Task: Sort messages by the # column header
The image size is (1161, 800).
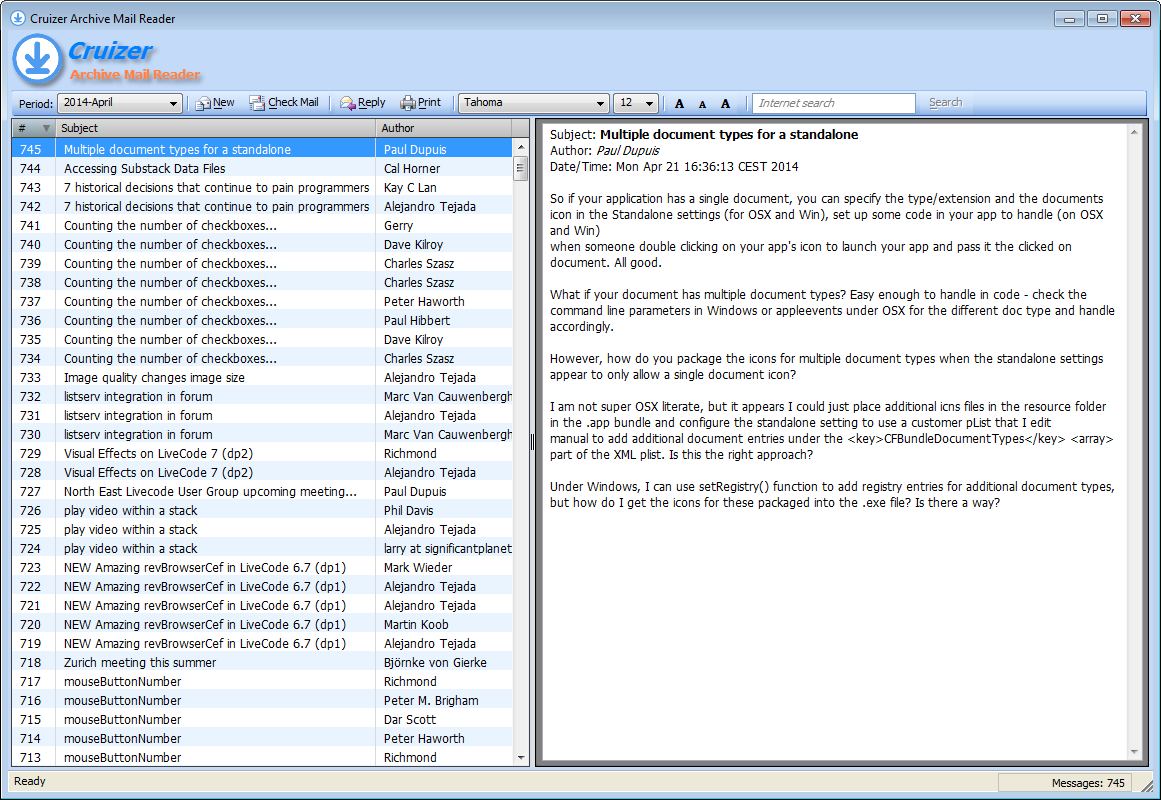Action: point(32,128)
